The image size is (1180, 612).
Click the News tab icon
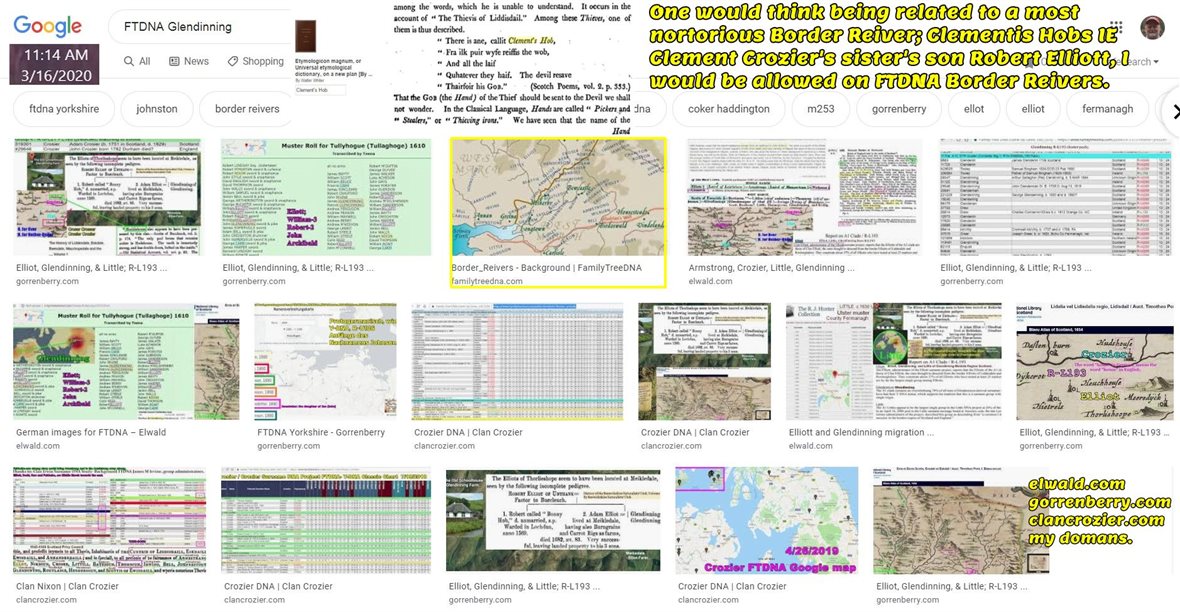[x=175, y=61]
